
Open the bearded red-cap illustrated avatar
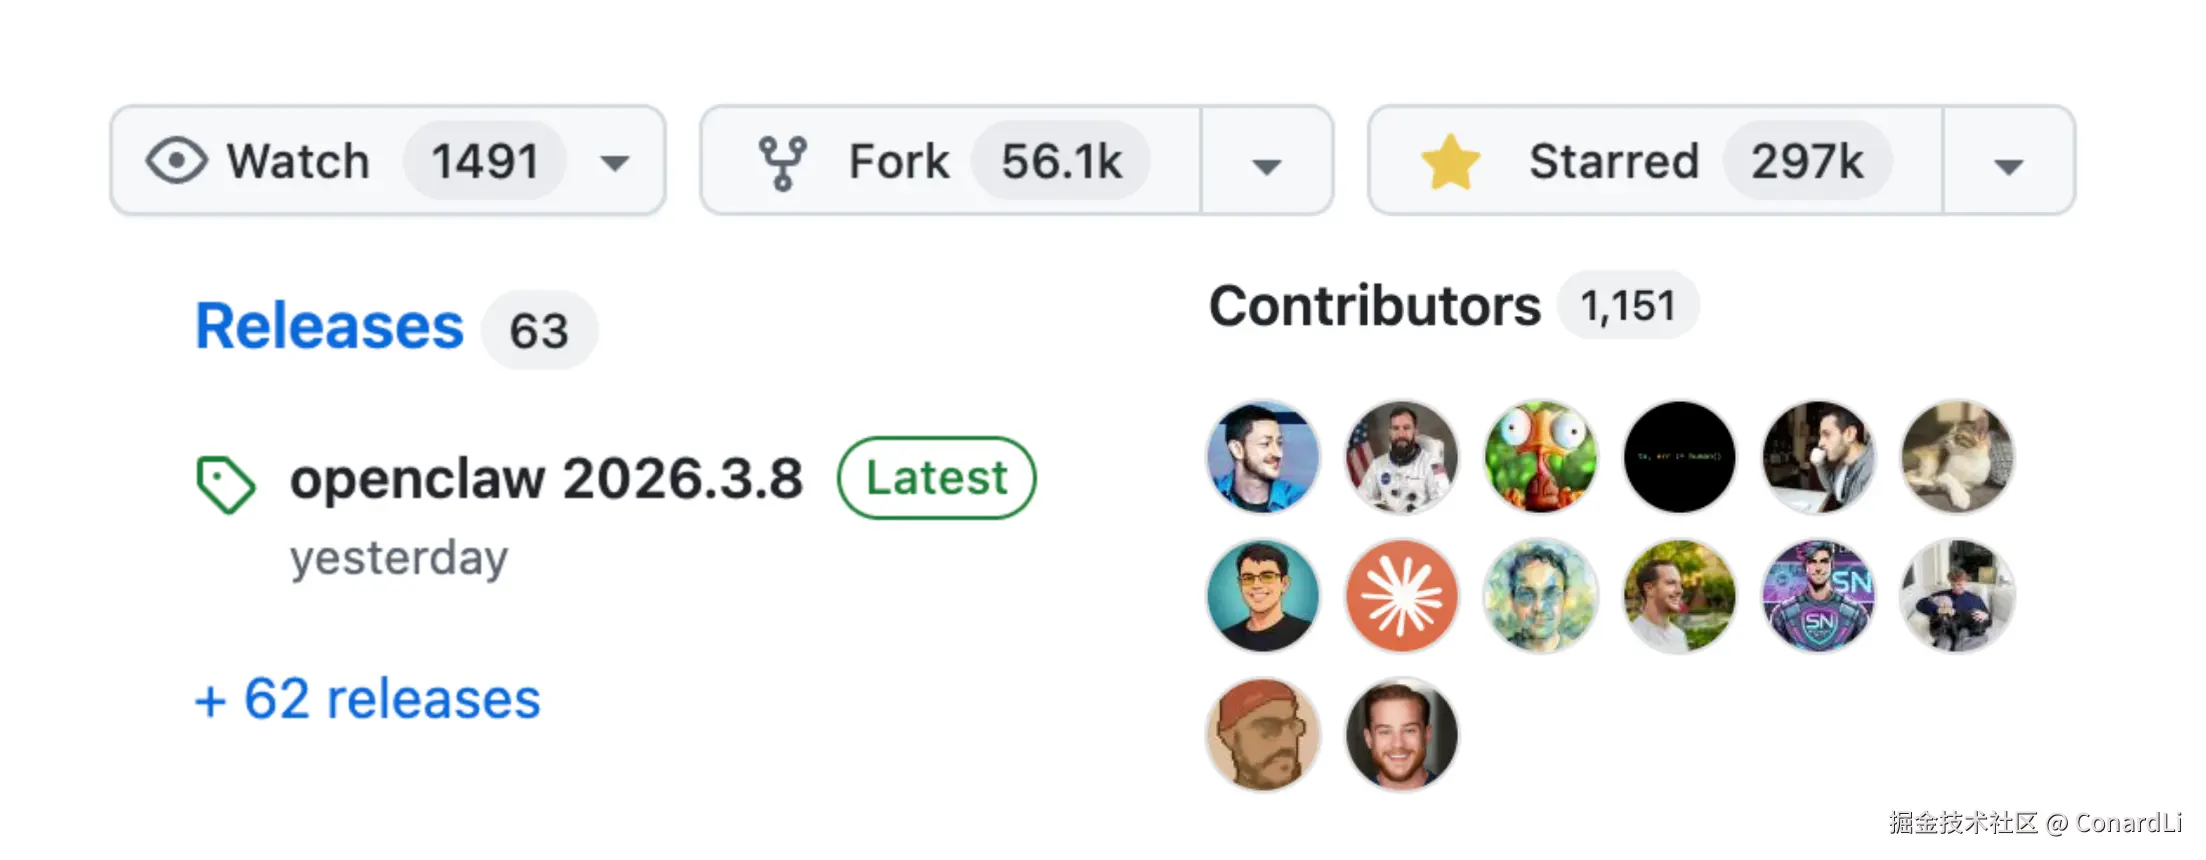(1263, 735)
